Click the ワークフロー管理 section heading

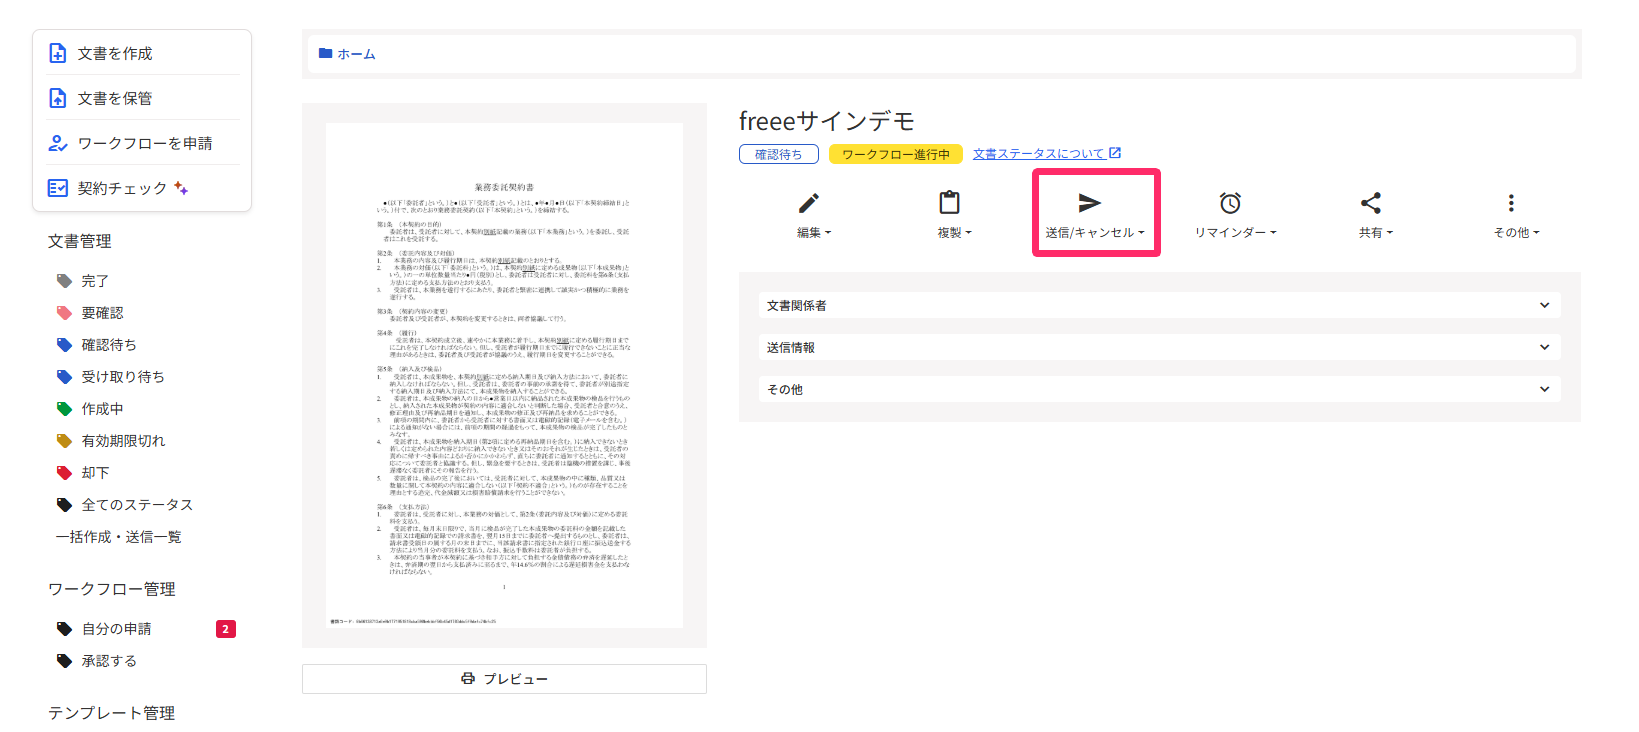click(112, 589)
